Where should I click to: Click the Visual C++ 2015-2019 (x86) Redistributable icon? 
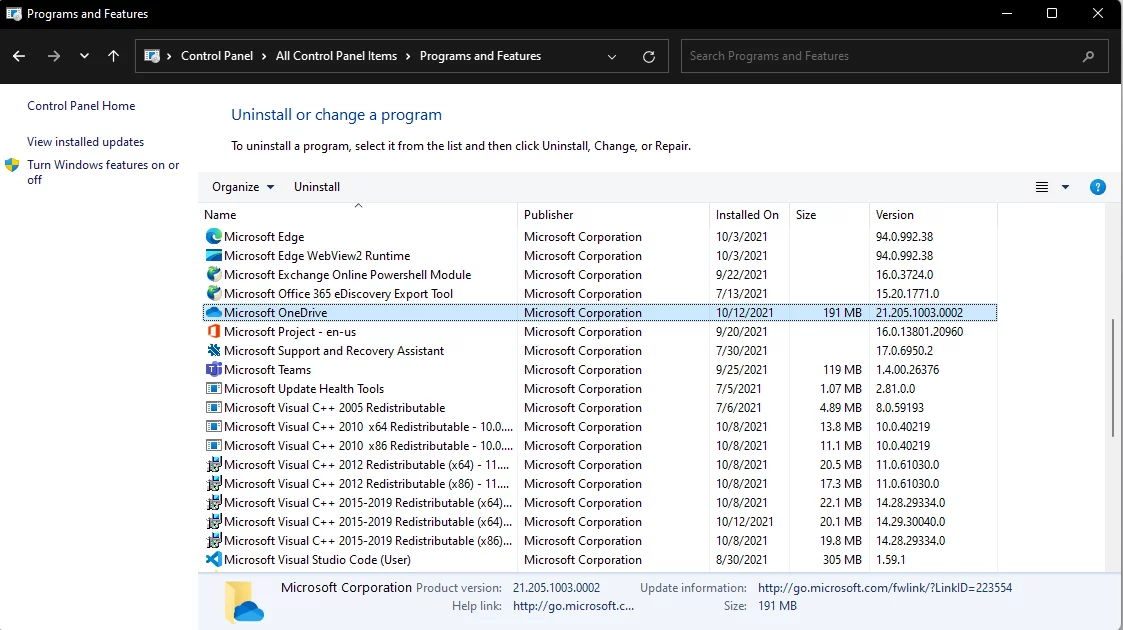click(213, 541)
